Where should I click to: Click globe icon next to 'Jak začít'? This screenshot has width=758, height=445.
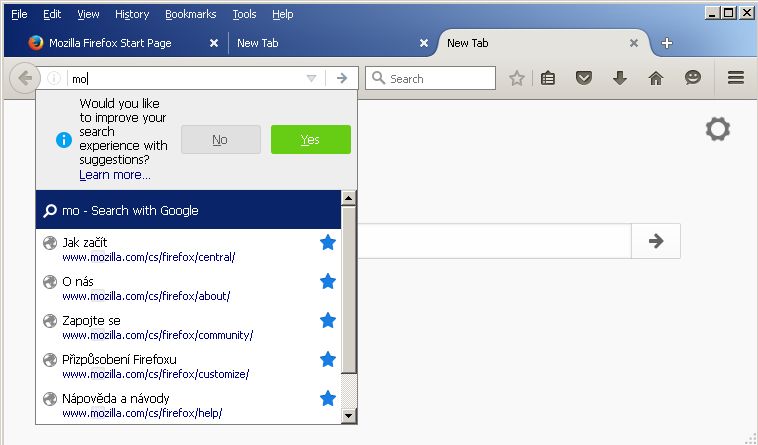[x=50, y=243]
